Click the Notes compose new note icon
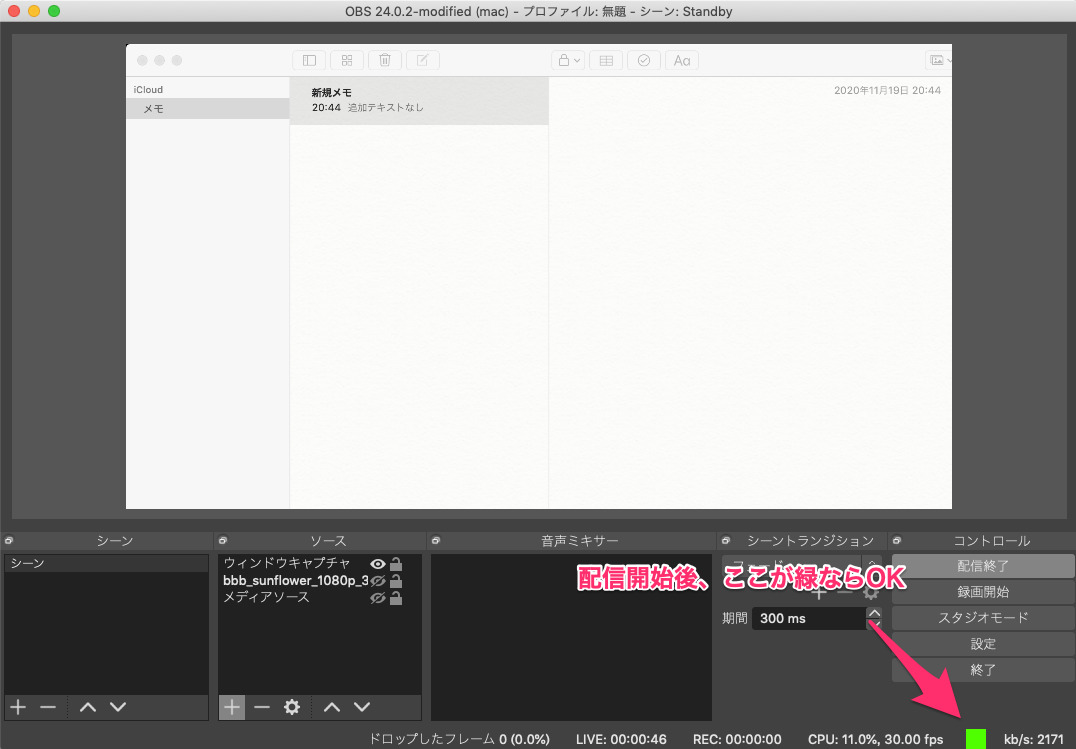 [x=423, y=60]
